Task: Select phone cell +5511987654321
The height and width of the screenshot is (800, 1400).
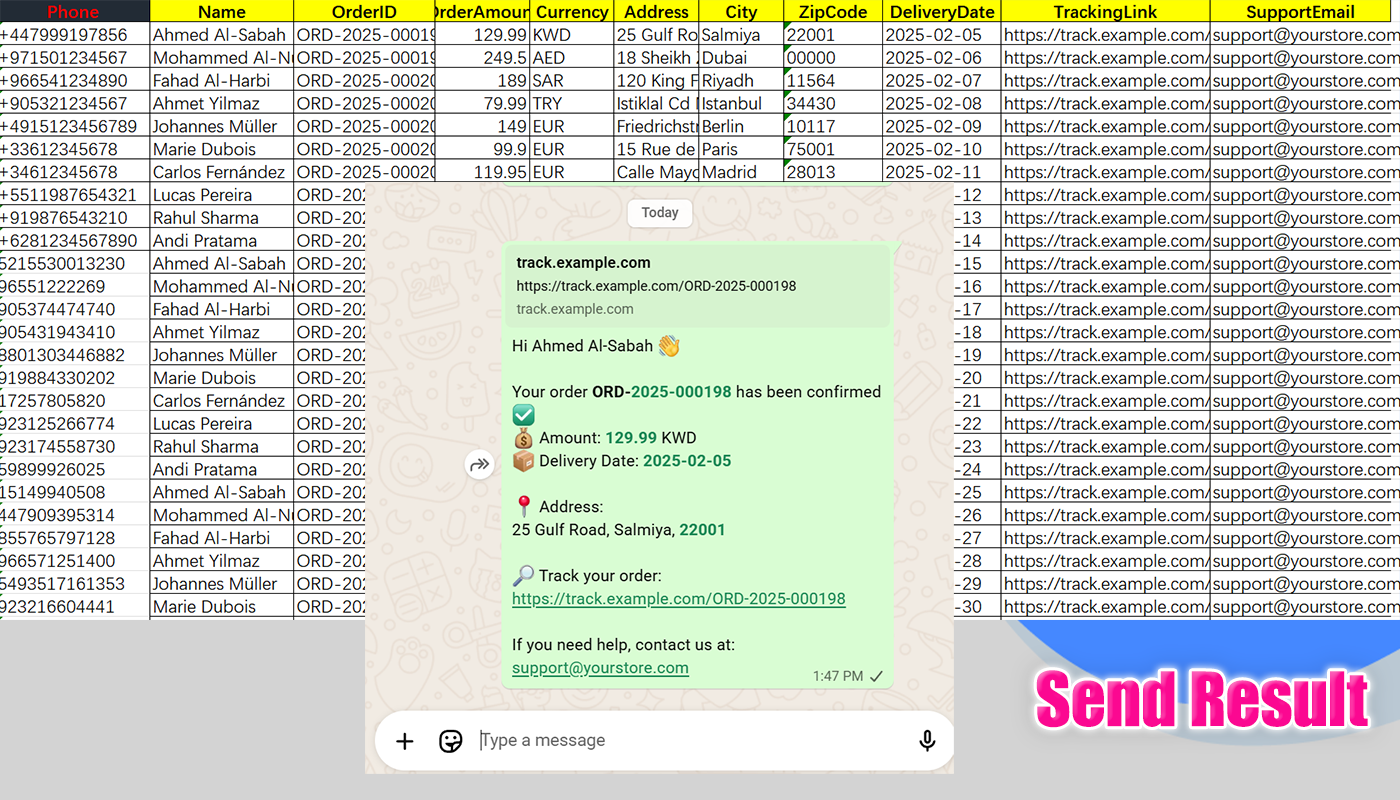Action: tap(74, 195)
